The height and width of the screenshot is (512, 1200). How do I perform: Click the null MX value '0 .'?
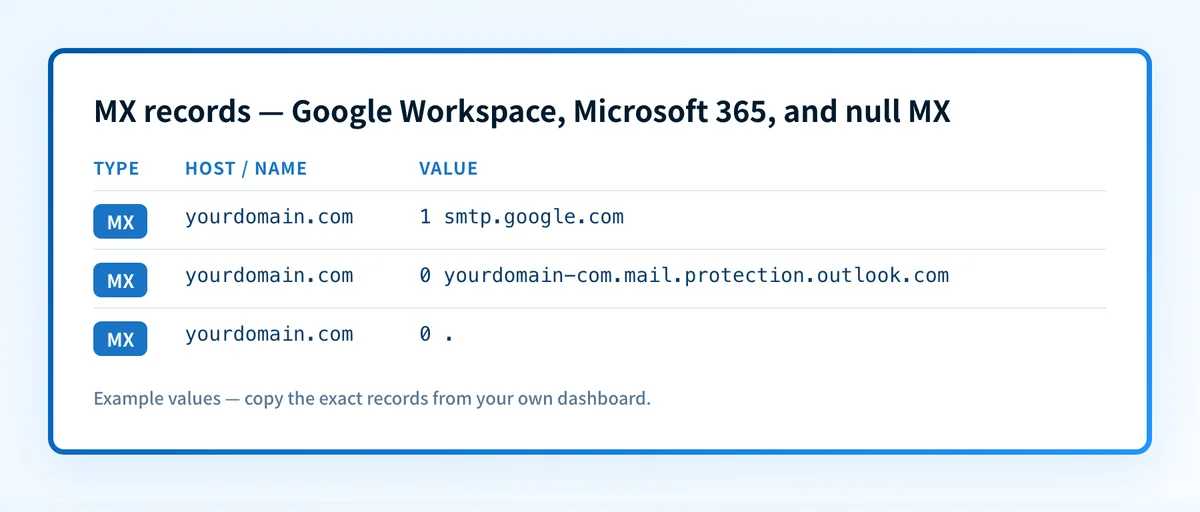tap(437, 335)
